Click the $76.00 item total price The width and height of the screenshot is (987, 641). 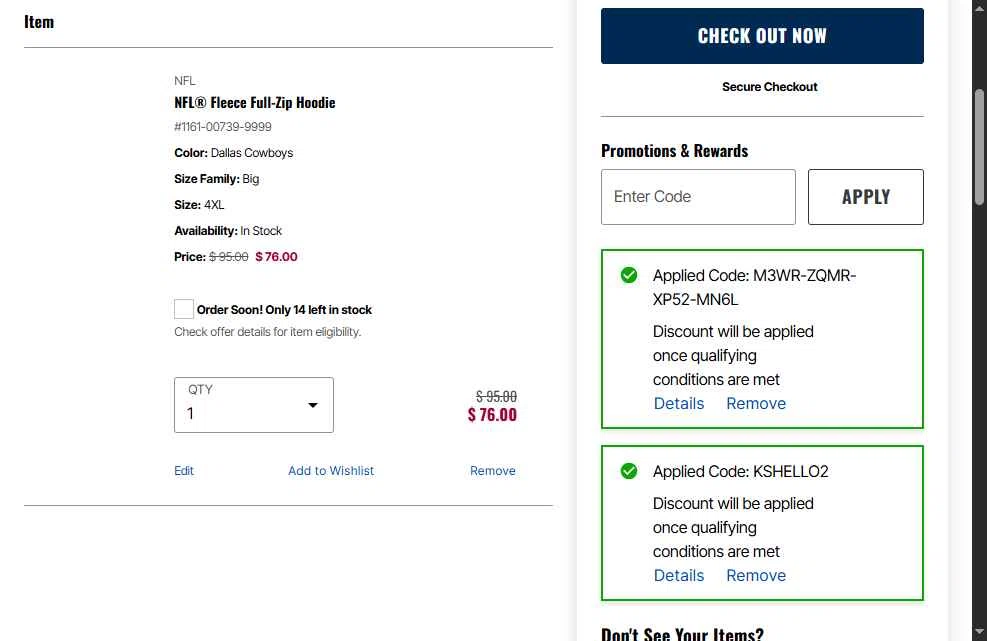(x=492, y=415)
